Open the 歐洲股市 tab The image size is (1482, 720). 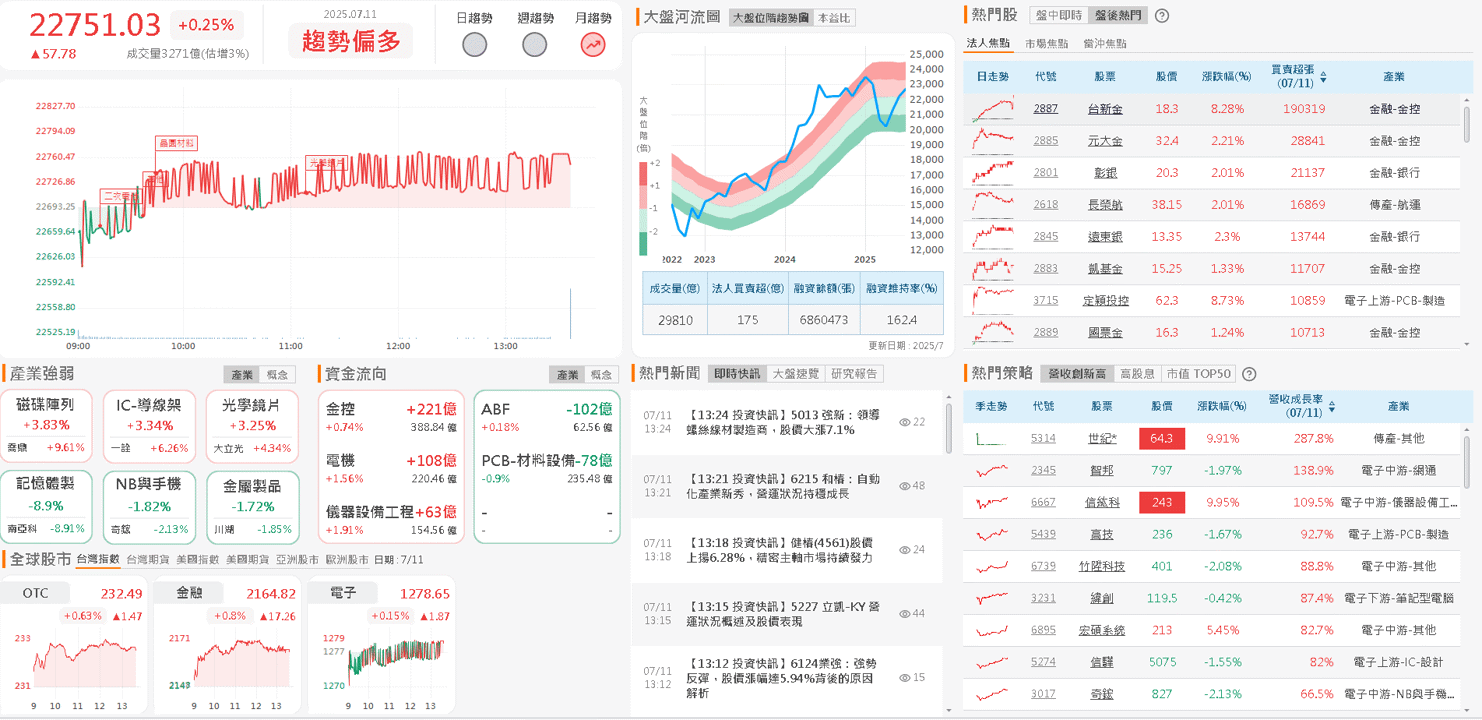[347, 560]
